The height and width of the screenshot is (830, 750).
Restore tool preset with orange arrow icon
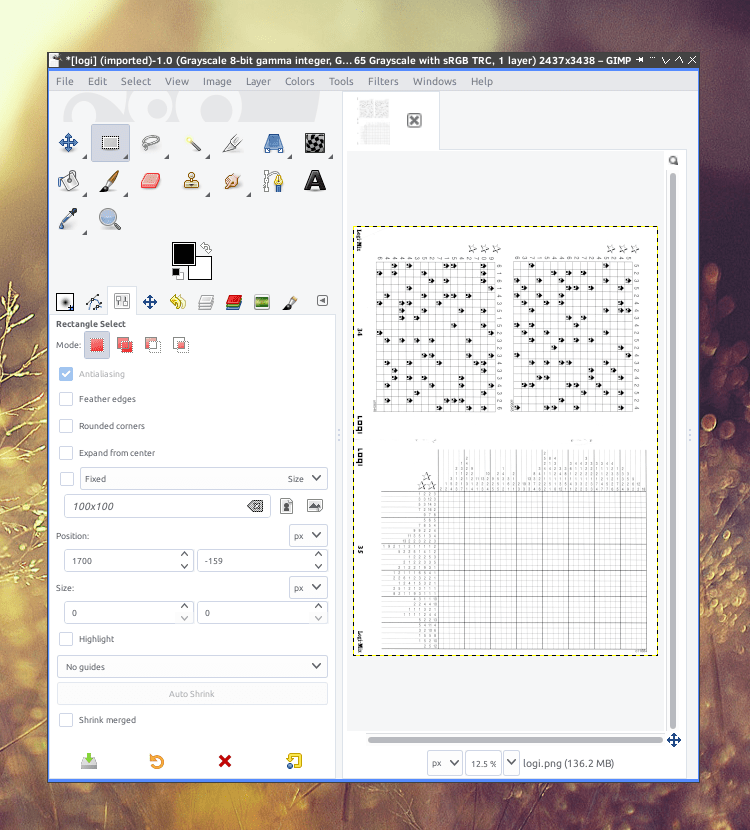pyautogui.click(x=157, y=761)
